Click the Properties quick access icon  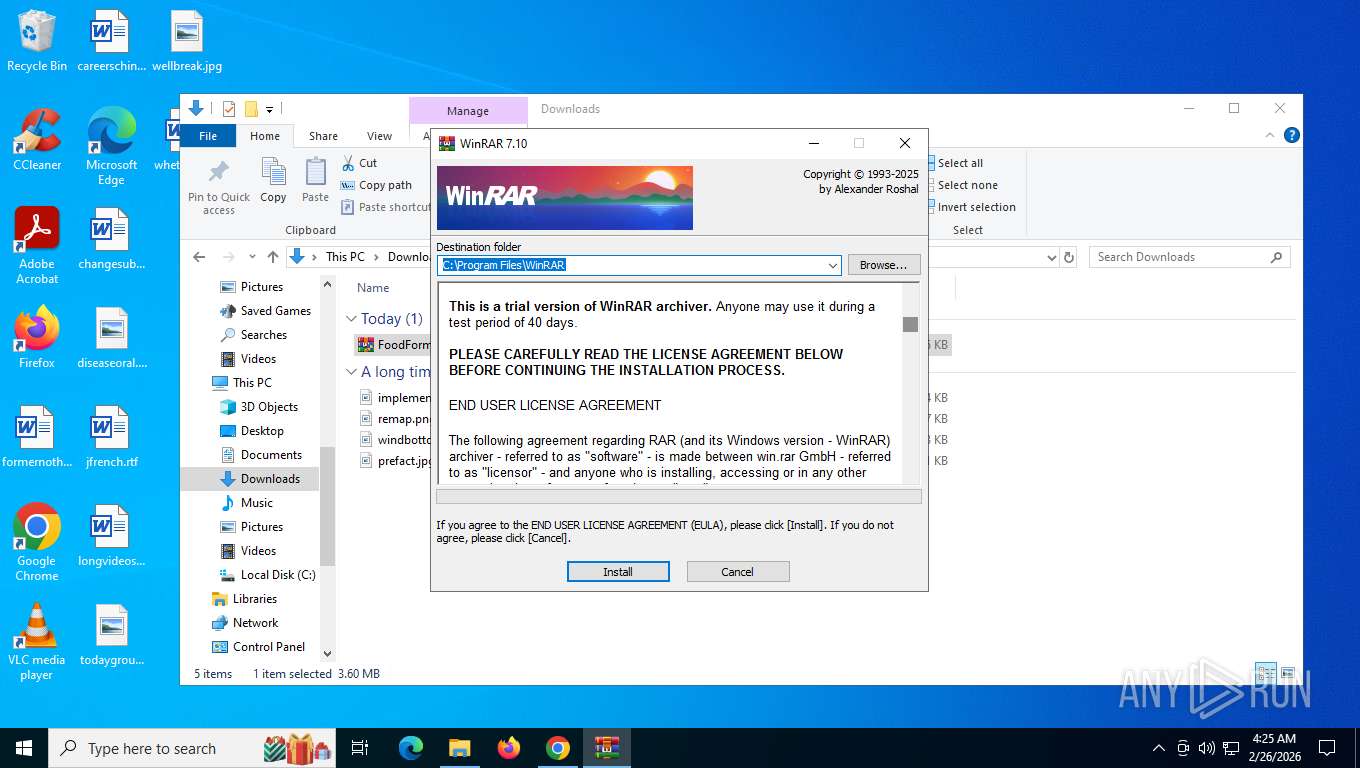(x=229, y=109)
